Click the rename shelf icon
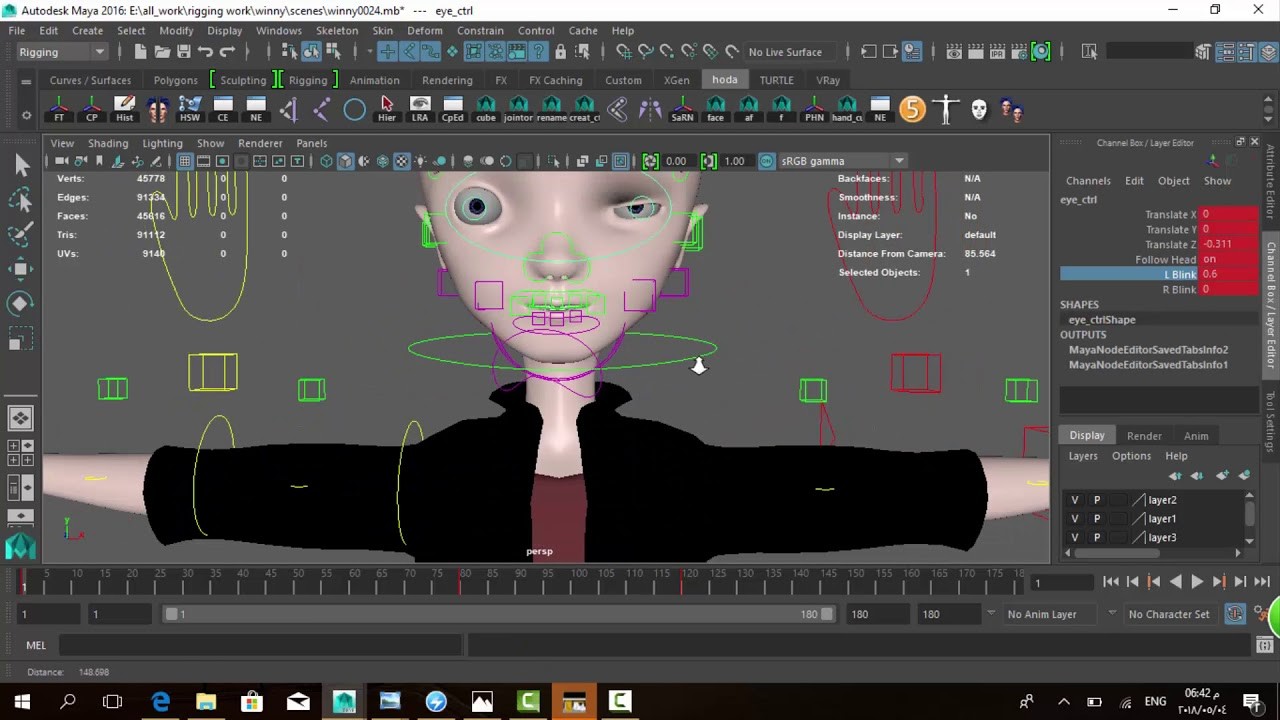Viewport: 1280px width, 720px height. [551, 108]
